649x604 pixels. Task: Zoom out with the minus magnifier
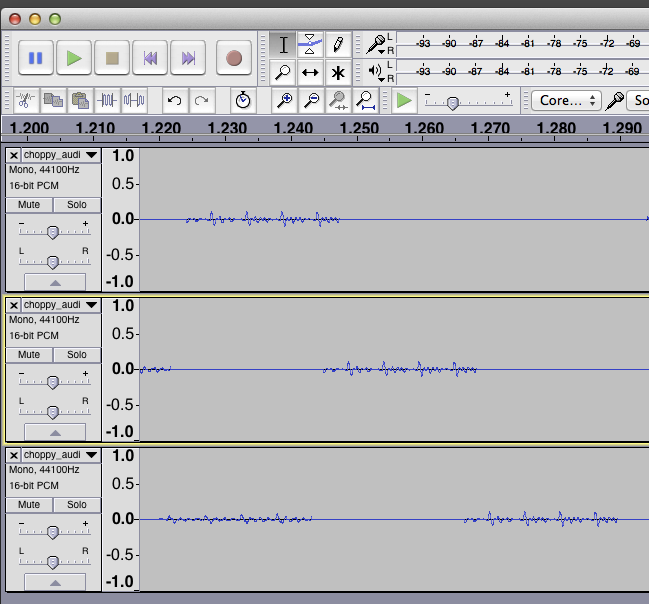pyautogui.click(x=311, y=100)
